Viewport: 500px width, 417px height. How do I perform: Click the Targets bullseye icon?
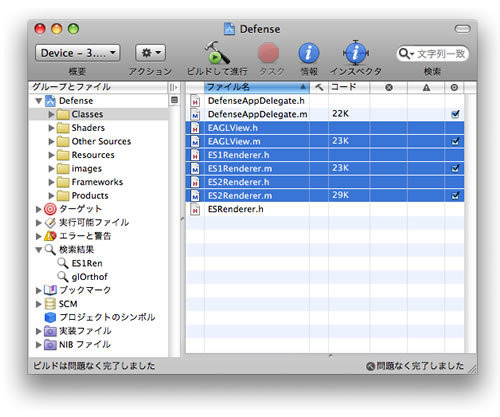(50, 209)
